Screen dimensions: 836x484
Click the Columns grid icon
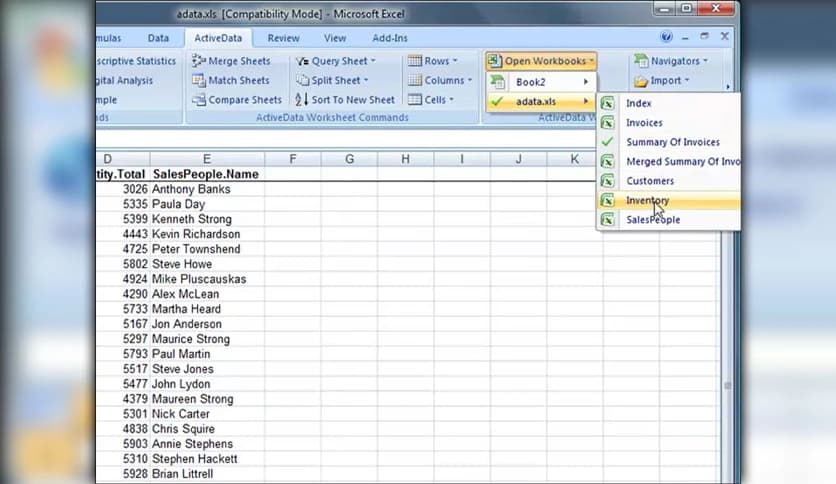tap(415, 80)
